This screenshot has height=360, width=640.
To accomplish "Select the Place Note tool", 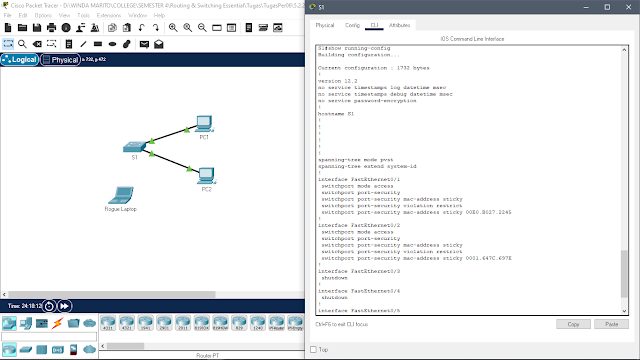I will click(x=69, y=44).
